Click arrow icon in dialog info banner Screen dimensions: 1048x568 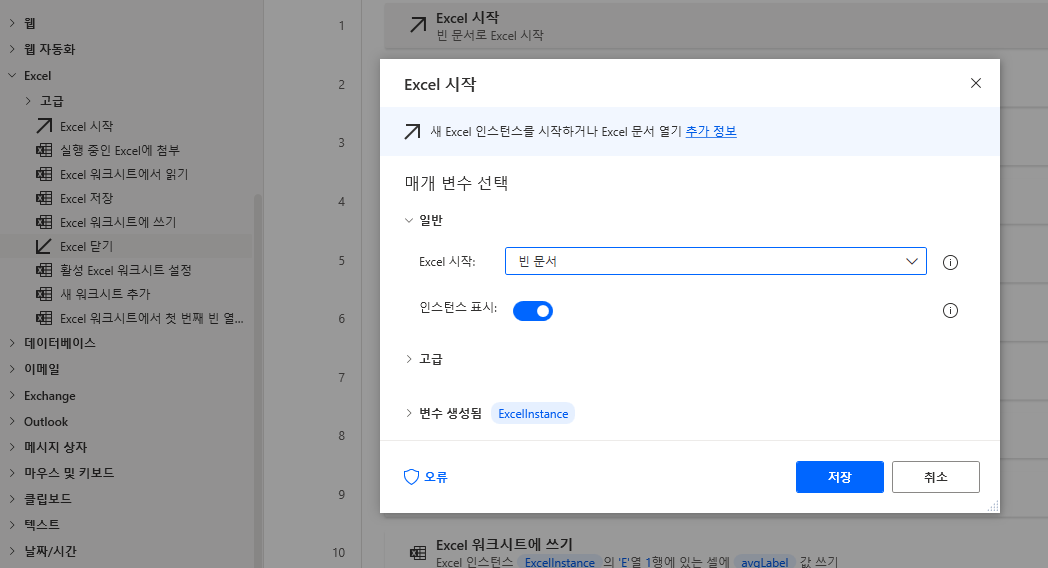point(412,131)
